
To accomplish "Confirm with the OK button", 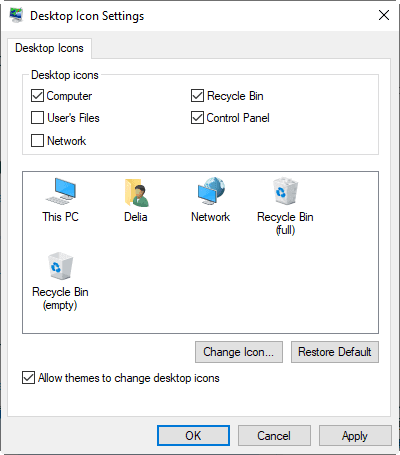I will 193,436.
